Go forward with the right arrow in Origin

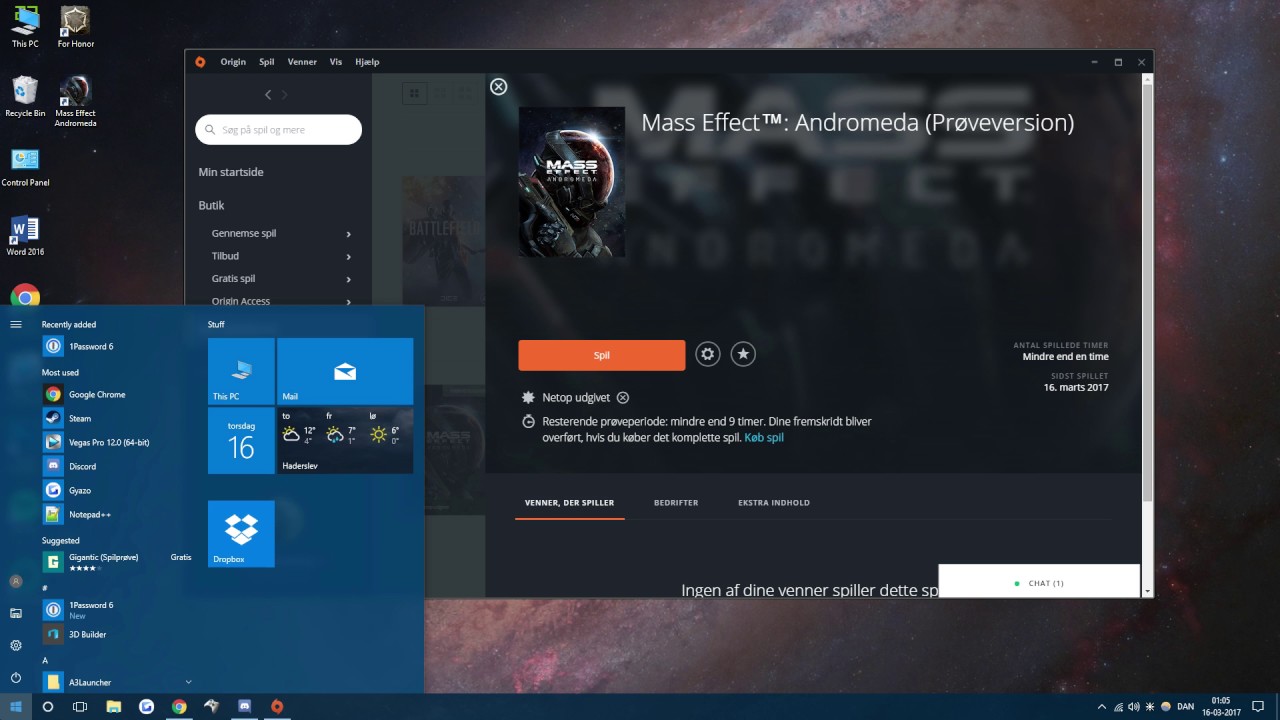285,95
